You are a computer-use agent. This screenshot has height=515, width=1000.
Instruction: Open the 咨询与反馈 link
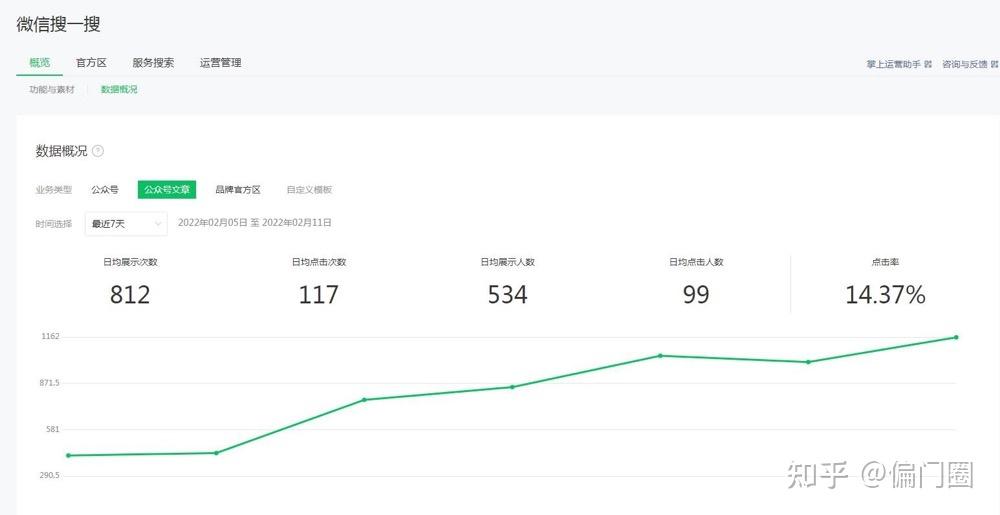tap(965, 64)
